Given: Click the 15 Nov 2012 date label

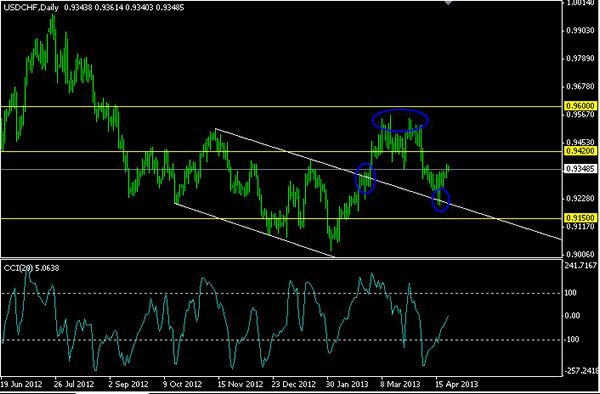Looking at the screenshot, I should pyautogui.click(x=240, y=384).
